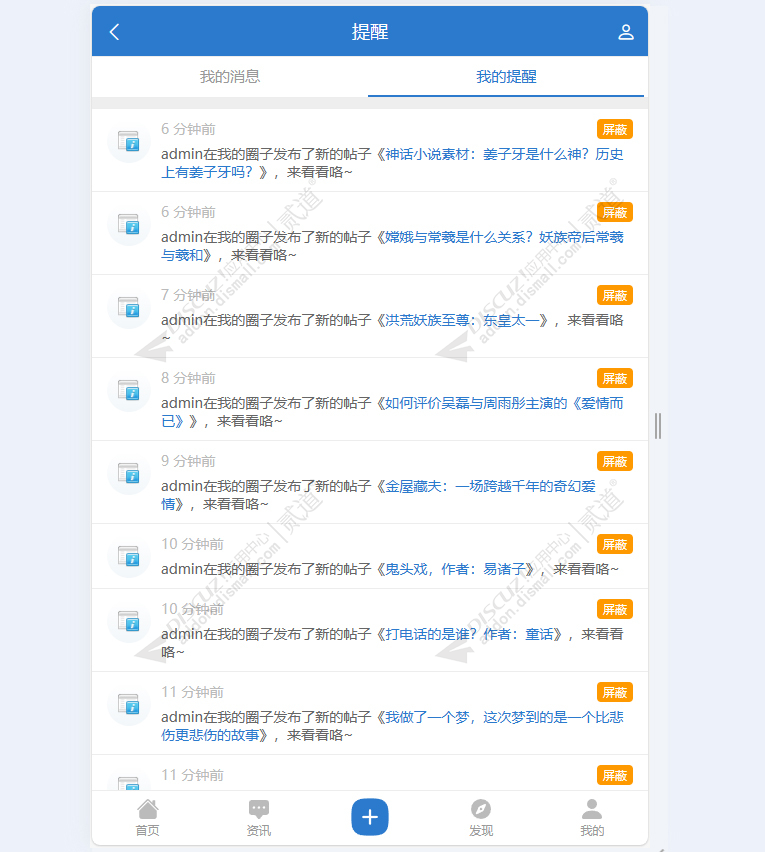Click 屏蔽 for the 爱情而已 notification
This screenshot has height=852, width=765.
pos(614,378)
